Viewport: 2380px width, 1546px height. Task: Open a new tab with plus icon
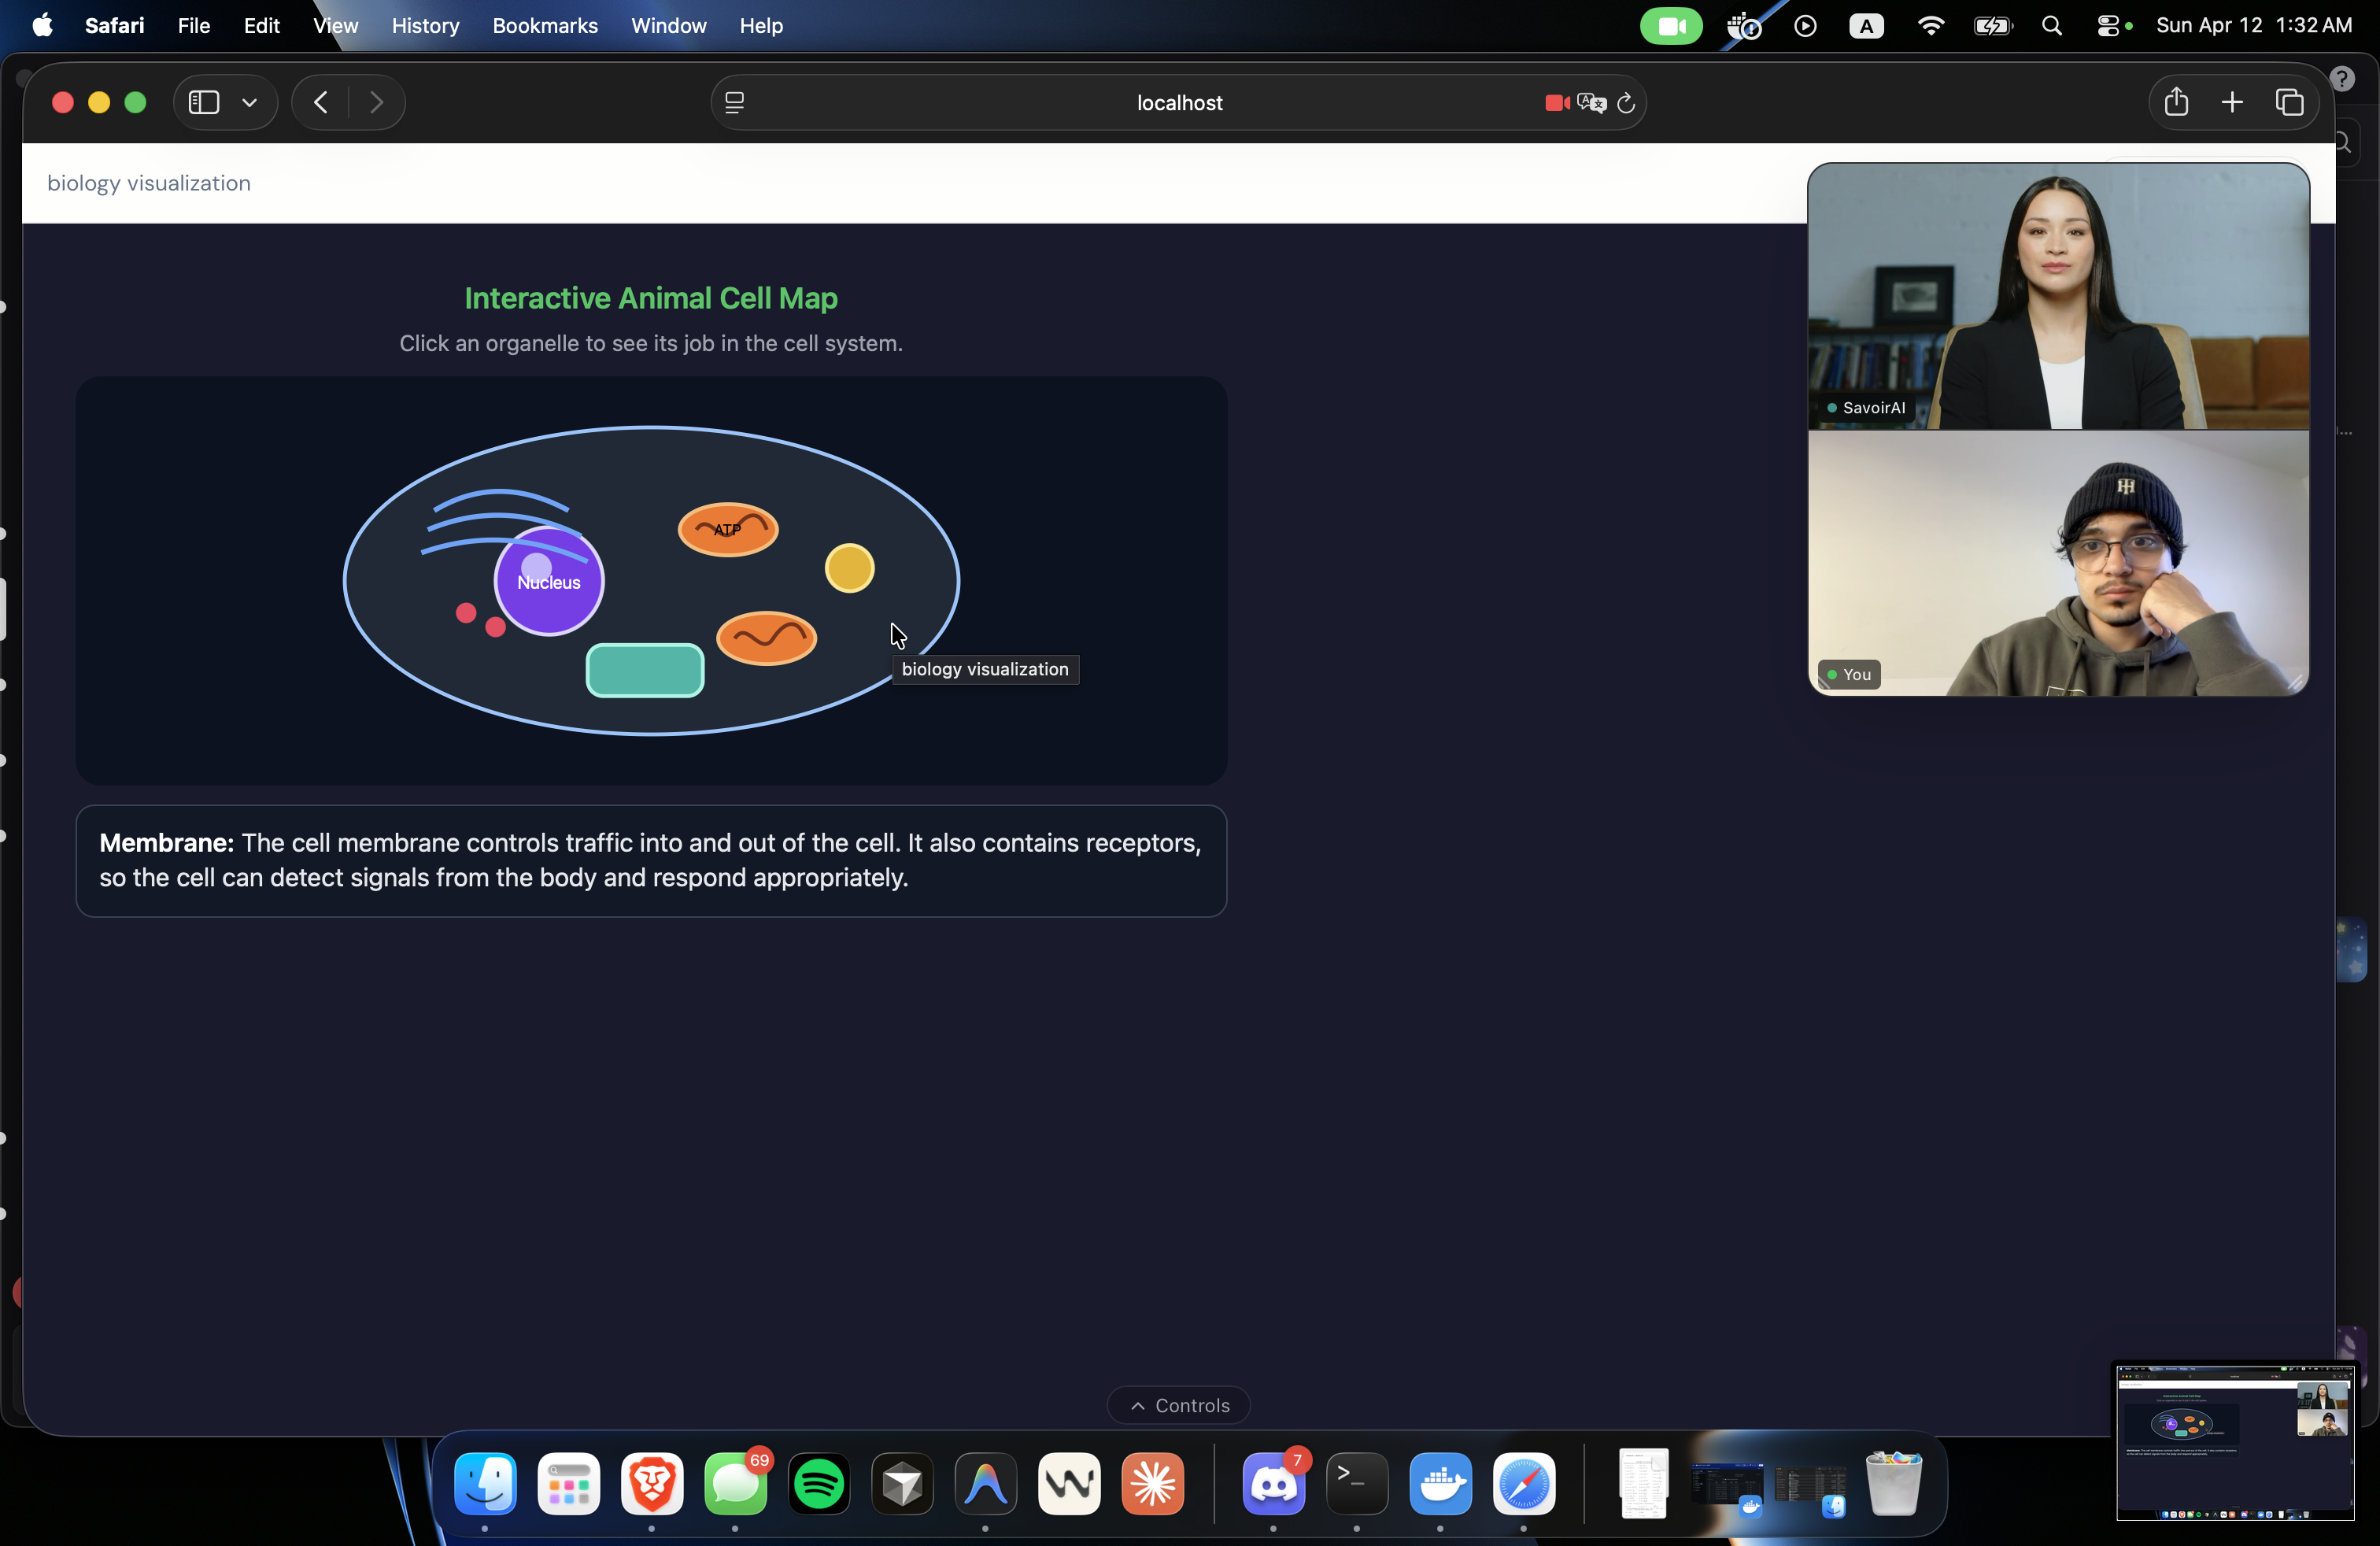(x=2232, y=102)
